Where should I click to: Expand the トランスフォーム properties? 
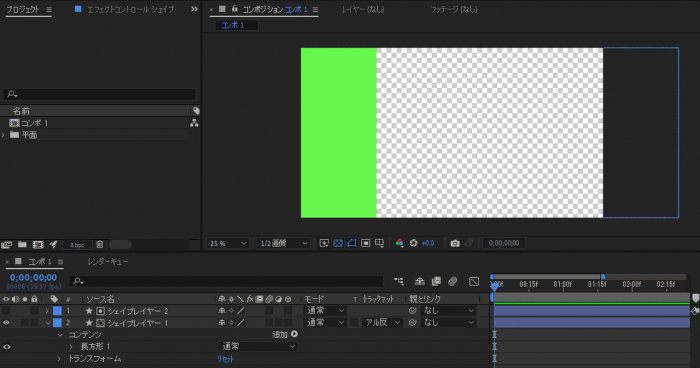click(x=59, y=359)
